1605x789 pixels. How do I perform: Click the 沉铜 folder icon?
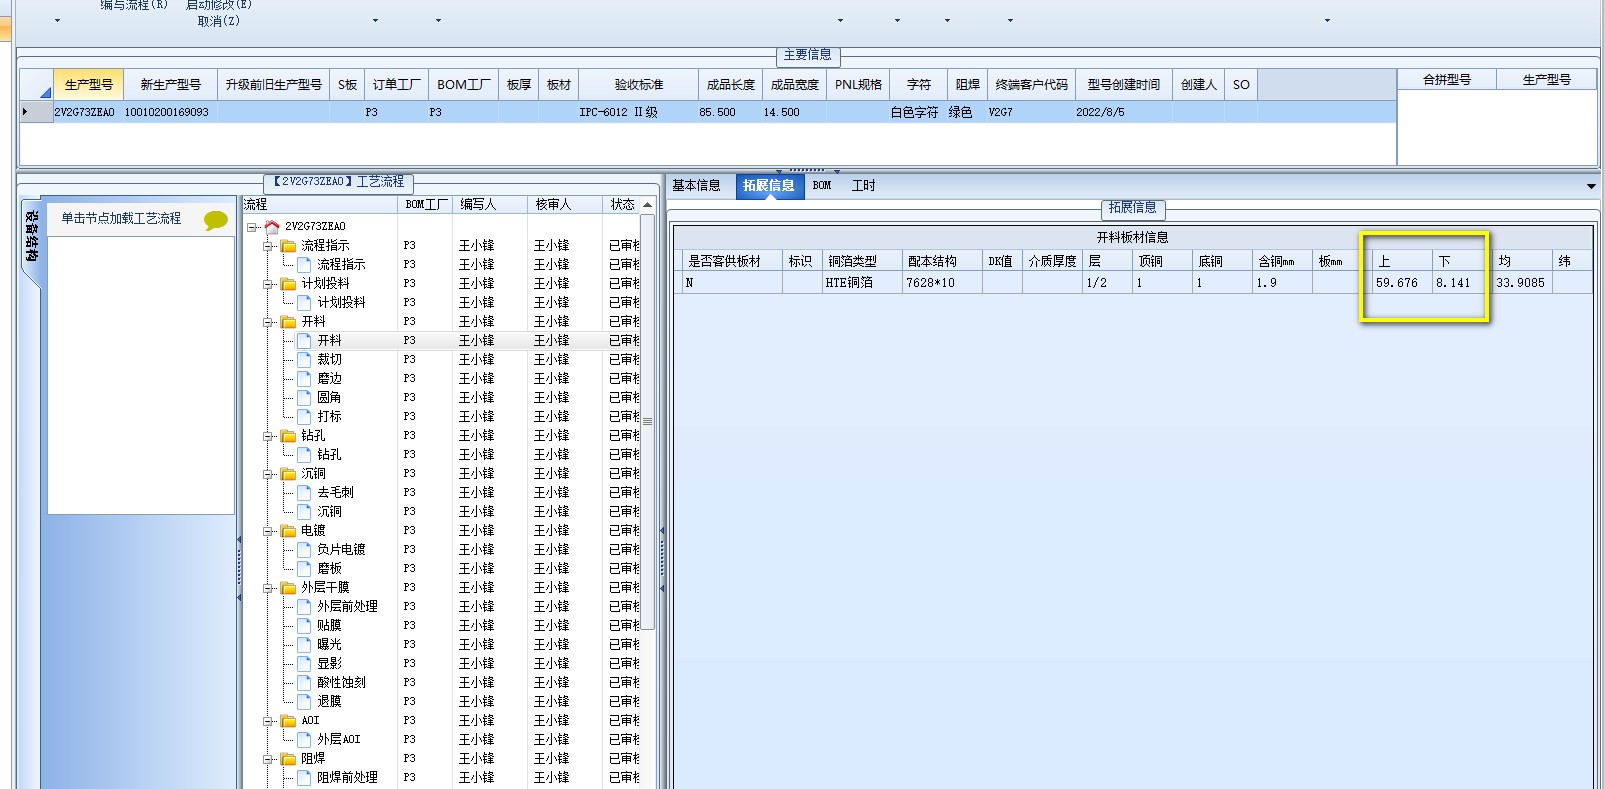click(x=289, y=473)
